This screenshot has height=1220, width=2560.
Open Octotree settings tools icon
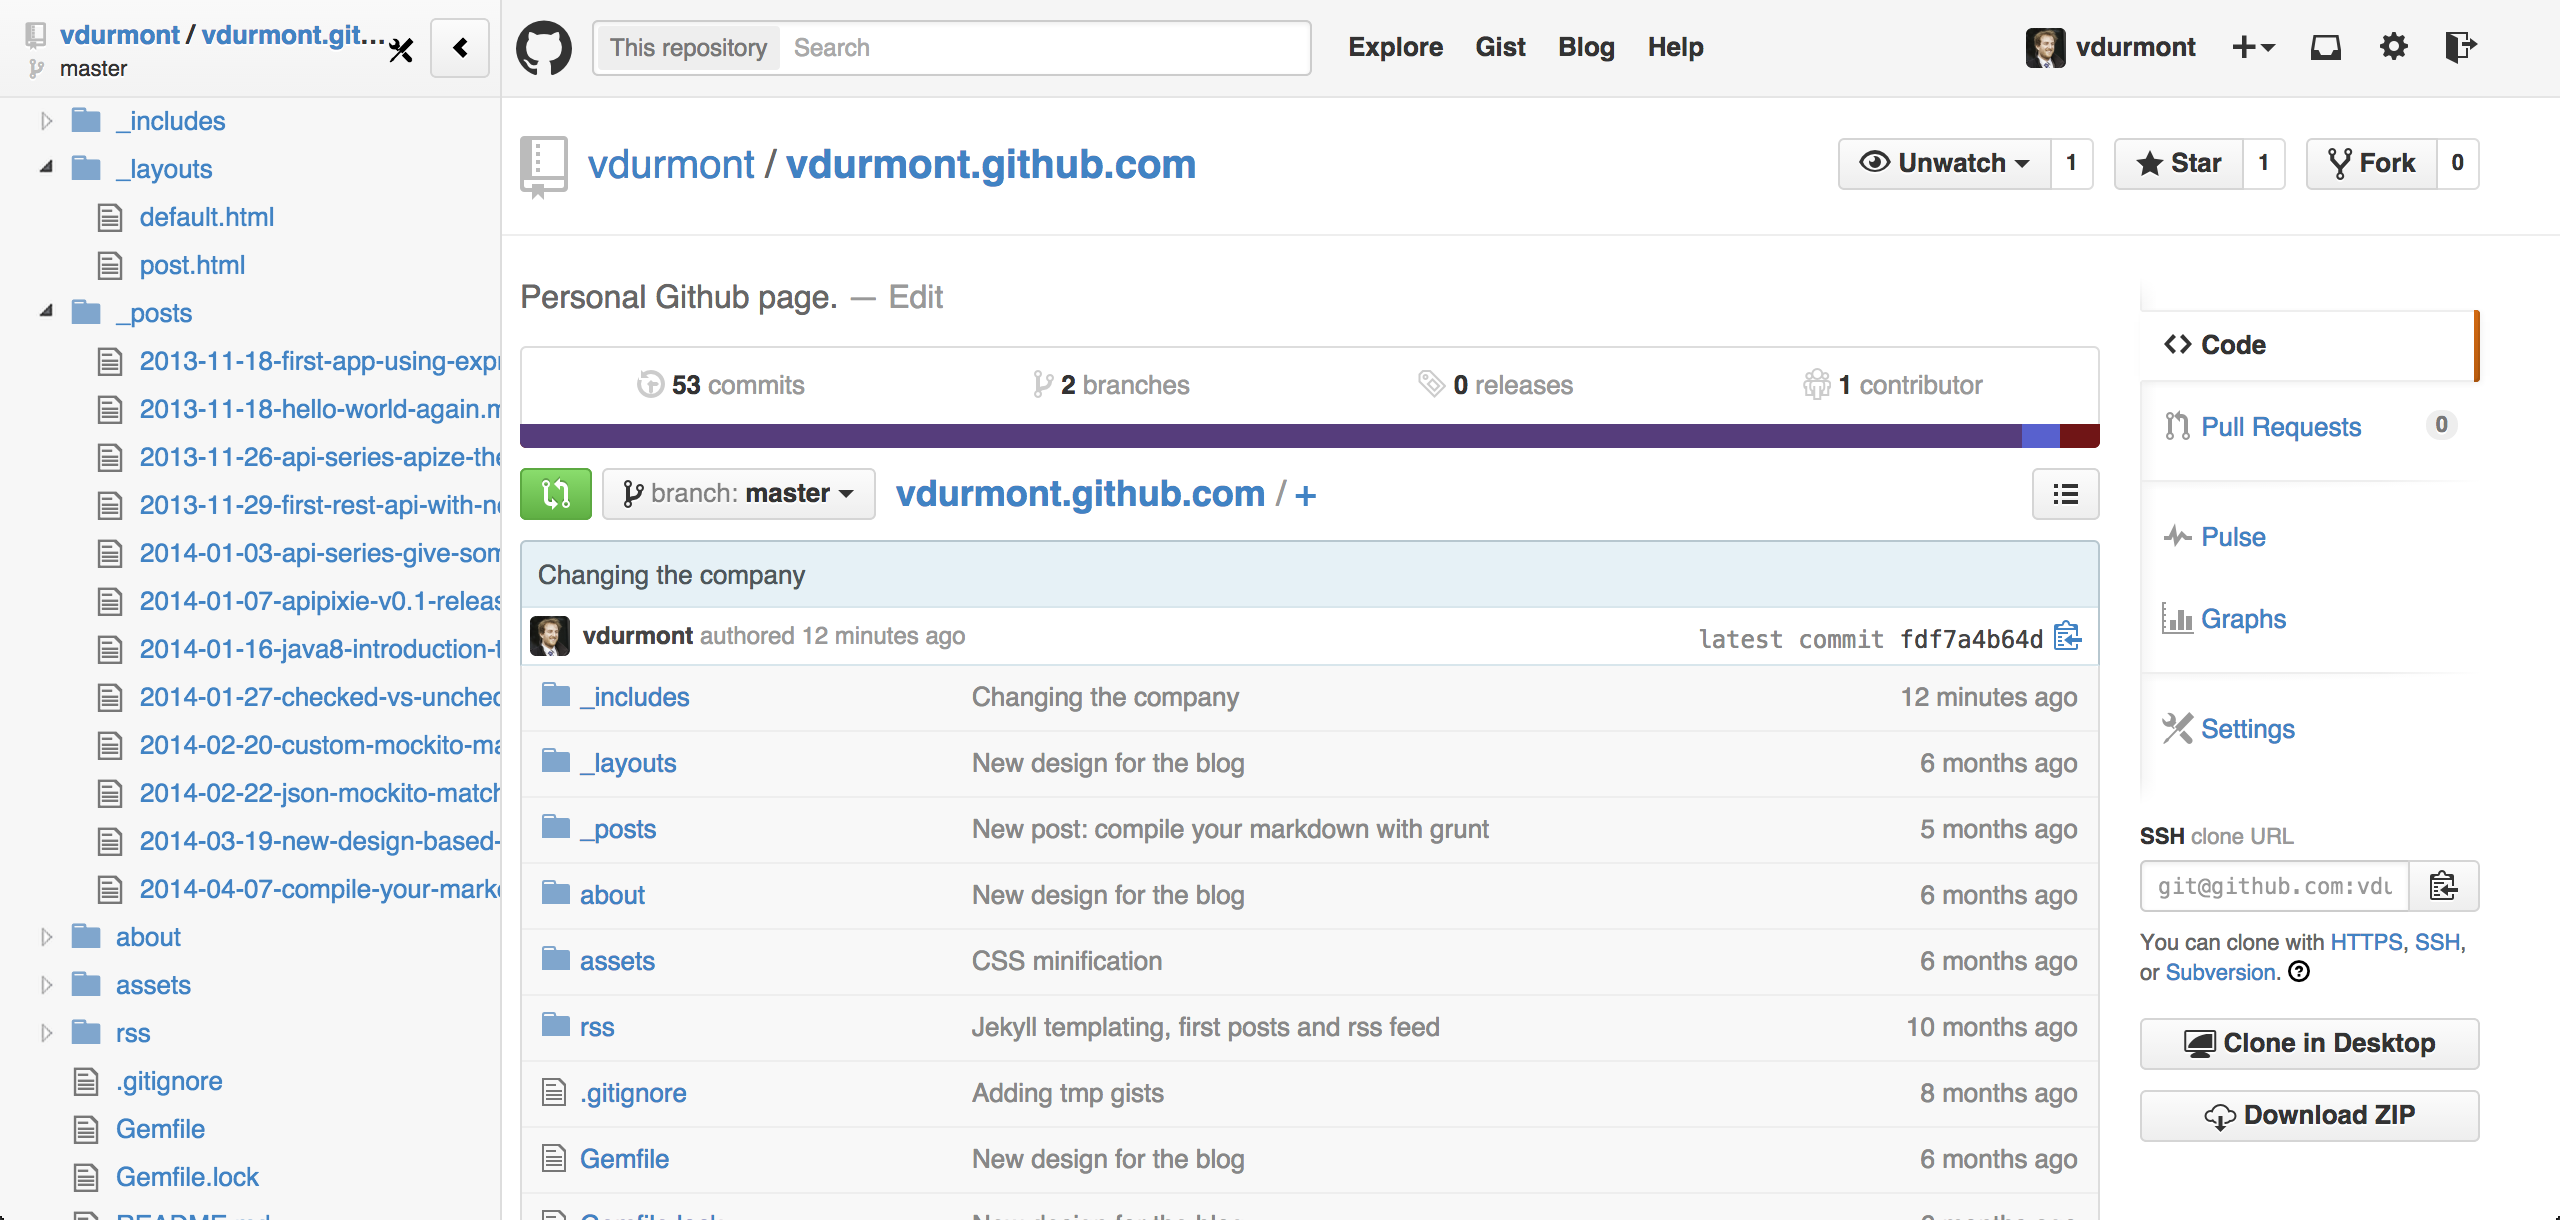tap(401, 50)
